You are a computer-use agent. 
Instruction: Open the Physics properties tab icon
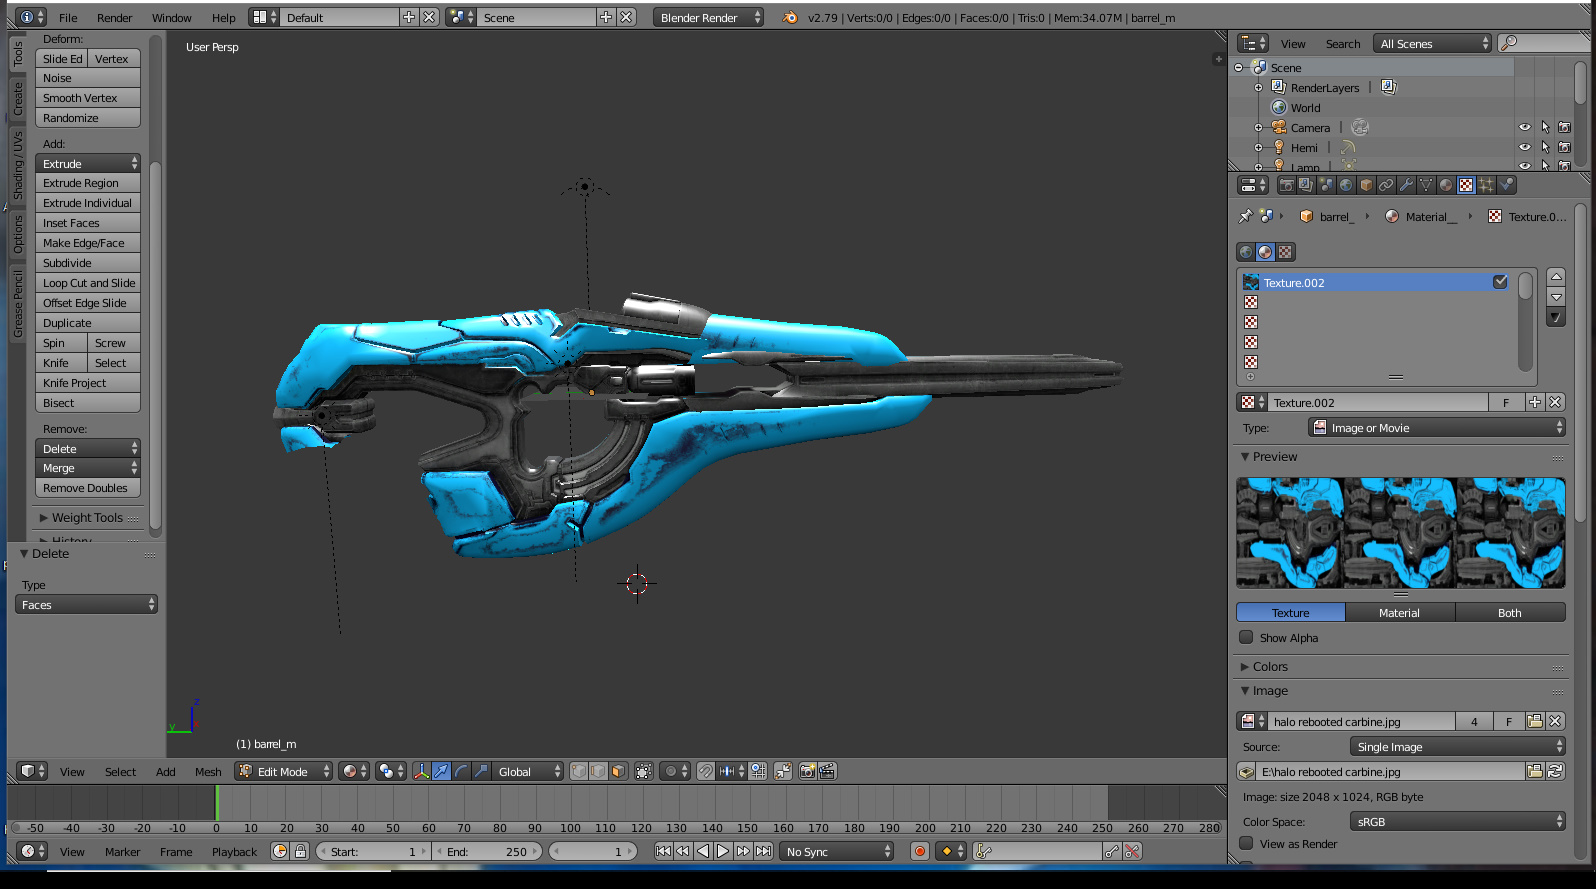(1506, 185)
